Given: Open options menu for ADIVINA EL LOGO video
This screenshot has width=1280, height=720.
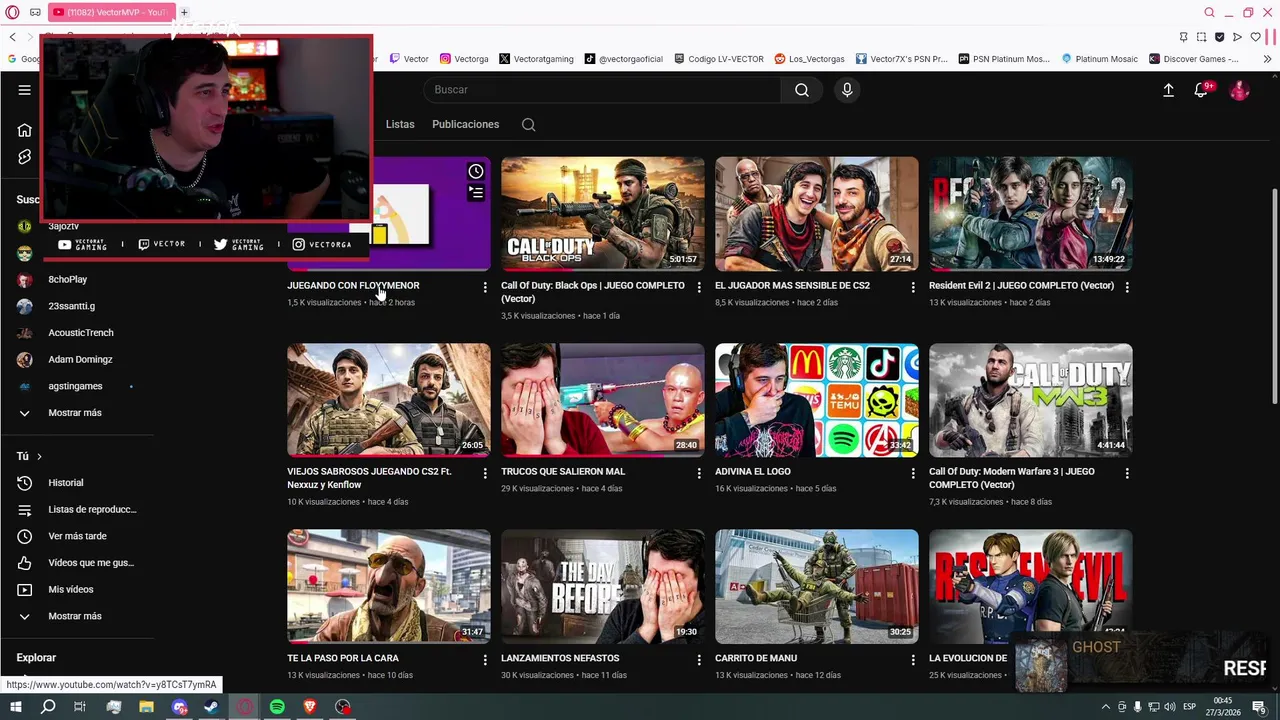Looking at the screenshot, I should (x=913, y=473).
